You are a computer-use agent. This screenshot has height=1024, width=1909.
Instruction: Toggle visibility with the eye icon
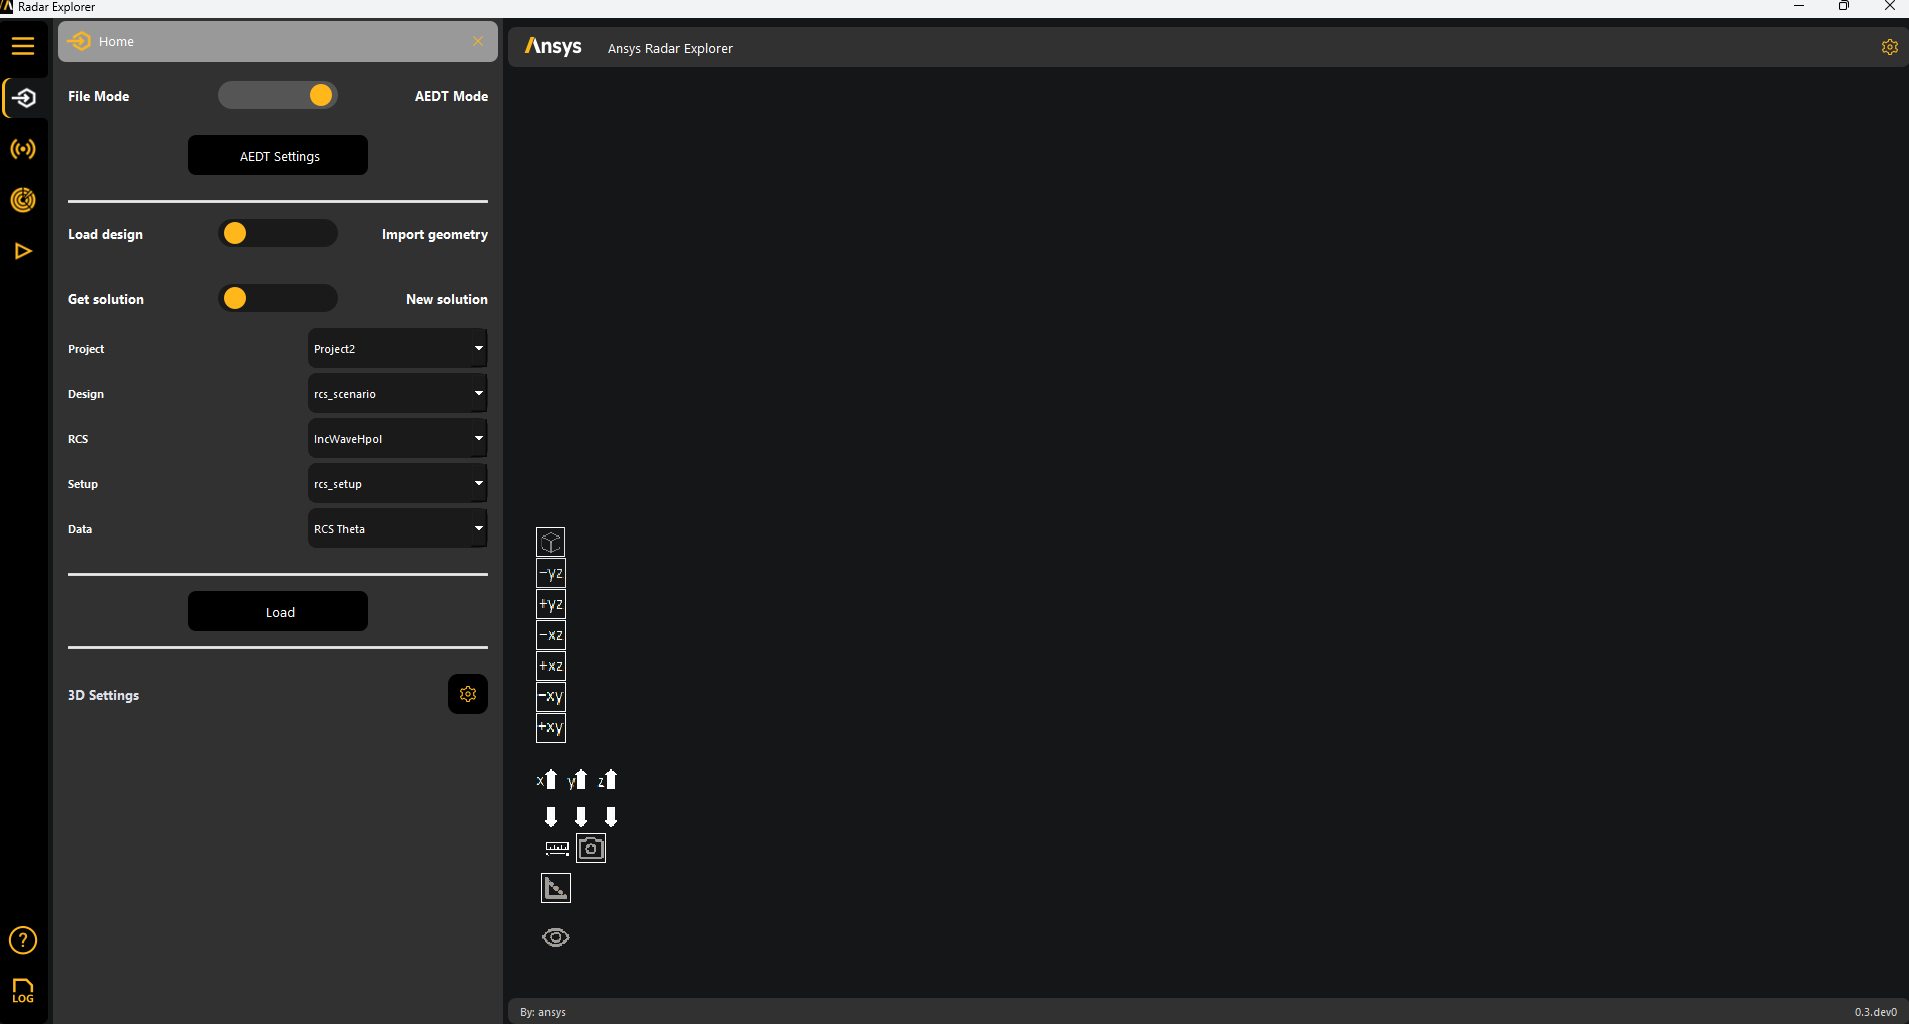click(556, 937)
